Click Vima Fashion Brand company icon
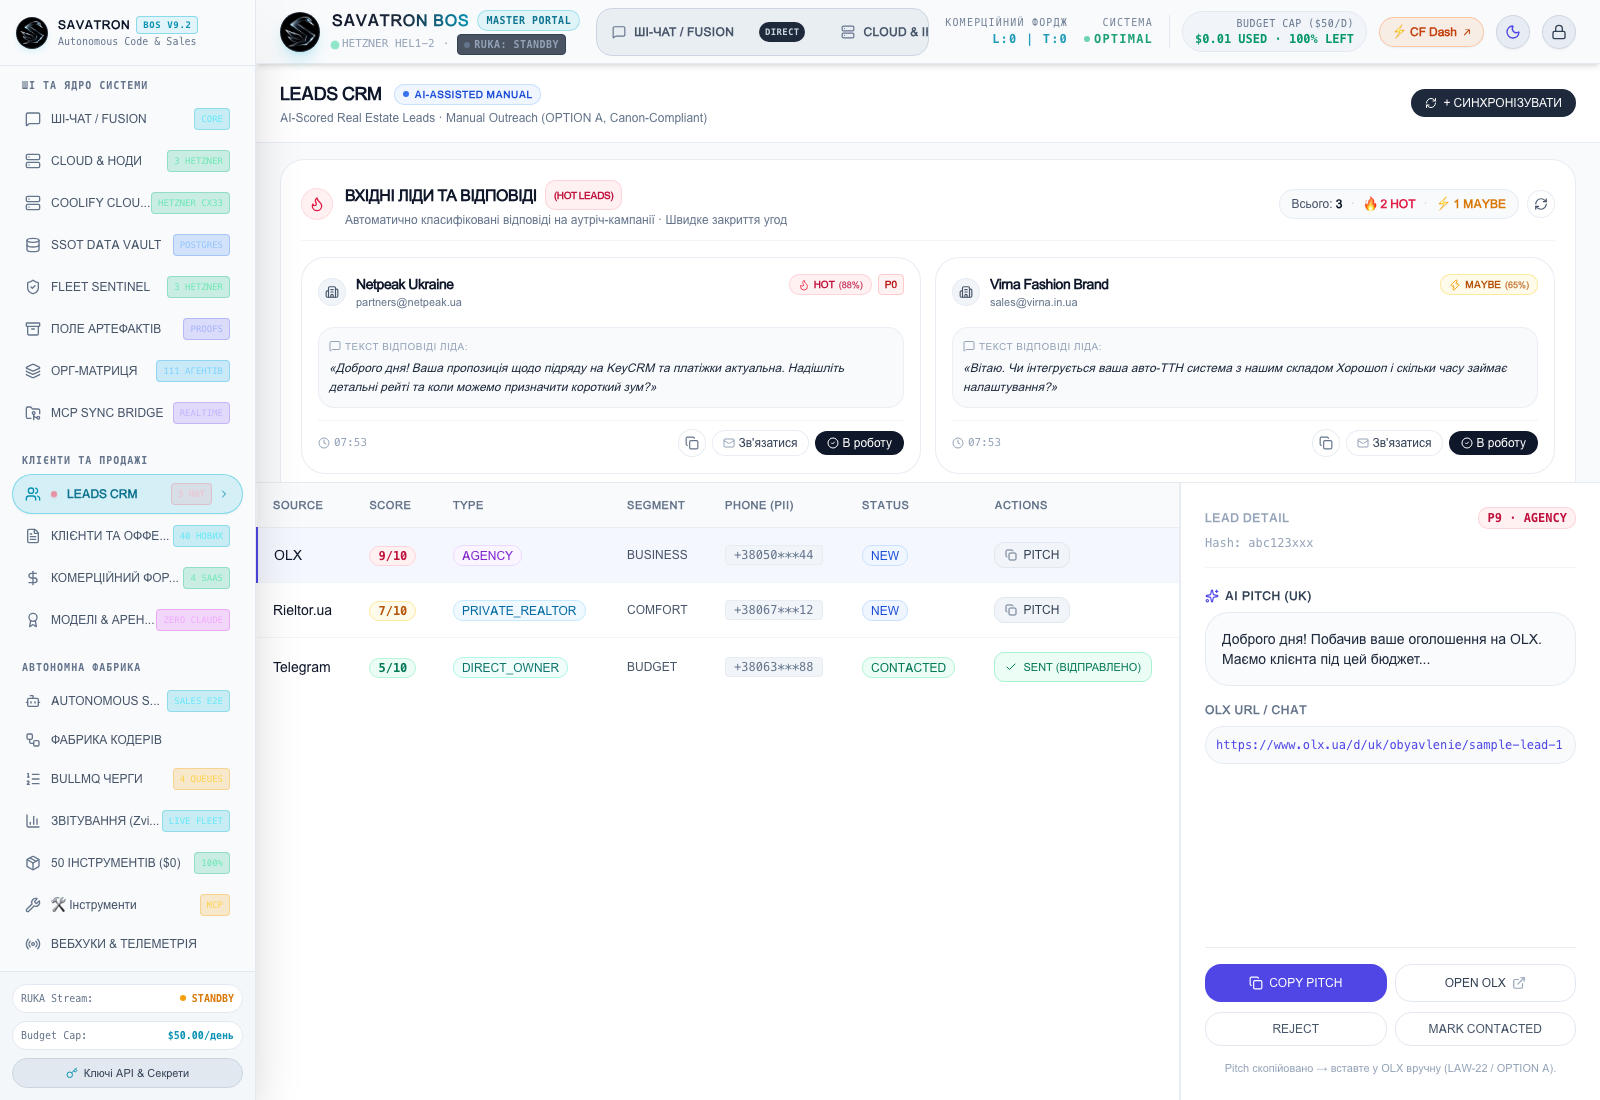The height and width of the screenshot is (1100, 1600). pyautogui.click(x=966, y=292)
